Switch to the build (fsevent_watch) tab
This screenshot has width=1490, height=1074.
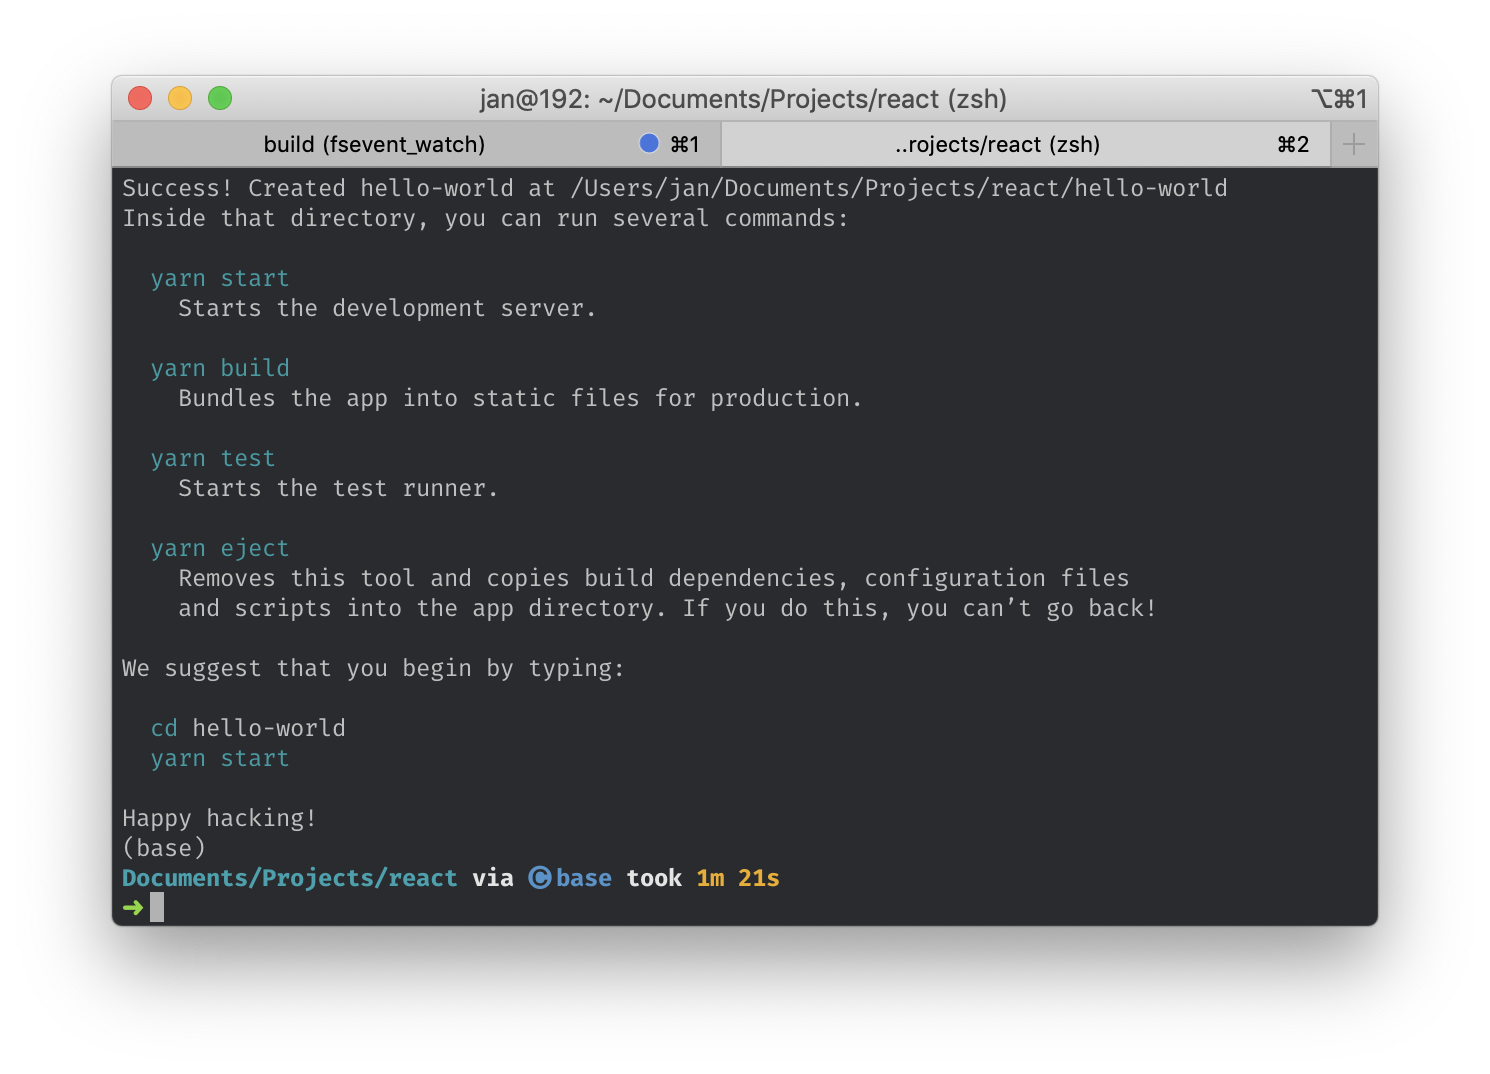tap(416, 144)
